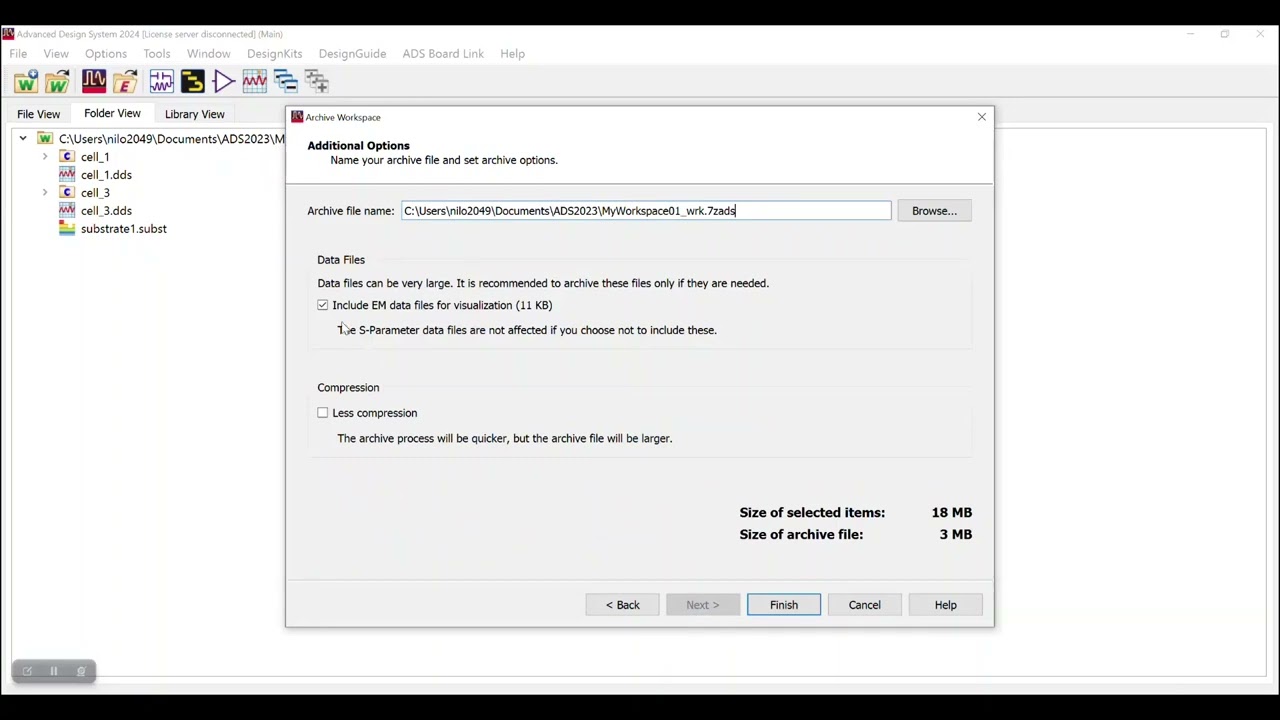Switch to the Library View tab
The height and width of the screenshot is (720, 1280).
pyautogui.click(x=195, y=114)
